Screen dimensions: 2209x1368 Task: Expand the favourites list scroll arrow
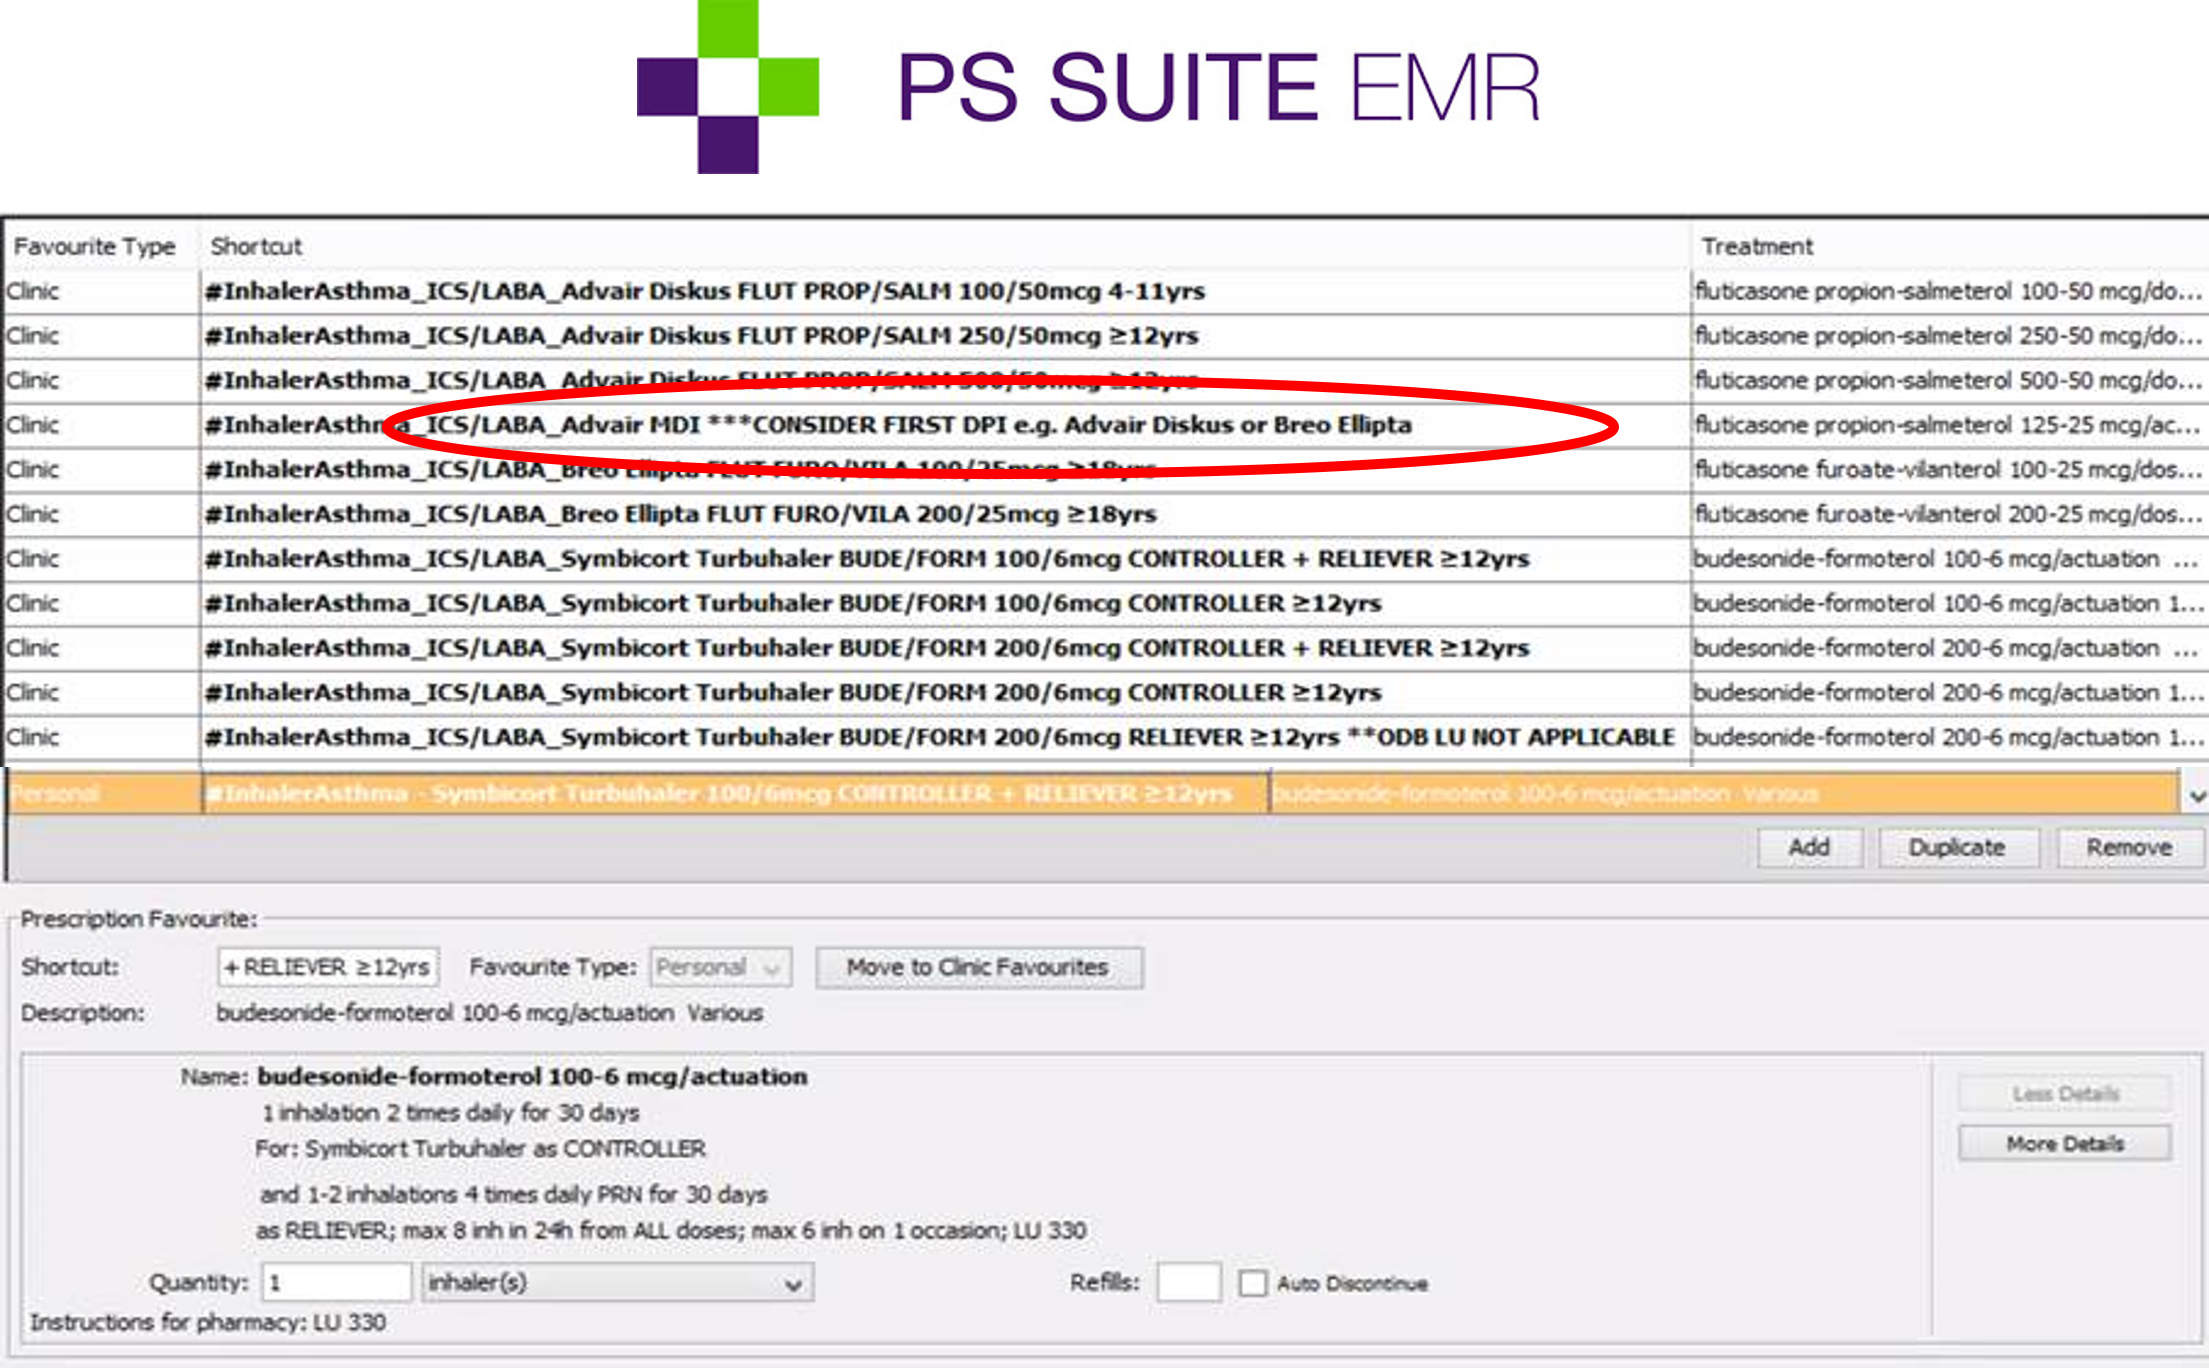2196,796
